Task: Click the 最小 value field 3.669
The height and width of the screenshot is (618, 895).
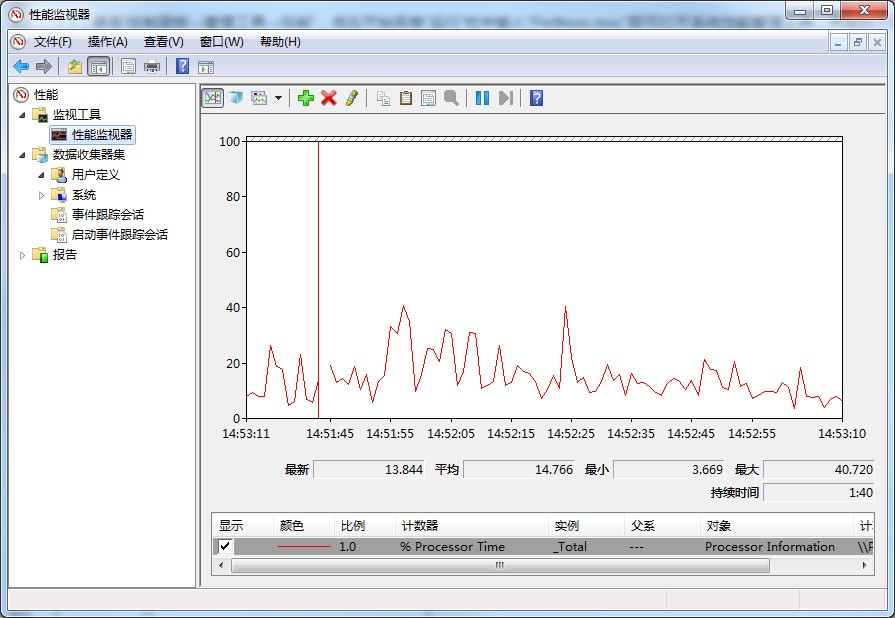Action: [669, 469]
